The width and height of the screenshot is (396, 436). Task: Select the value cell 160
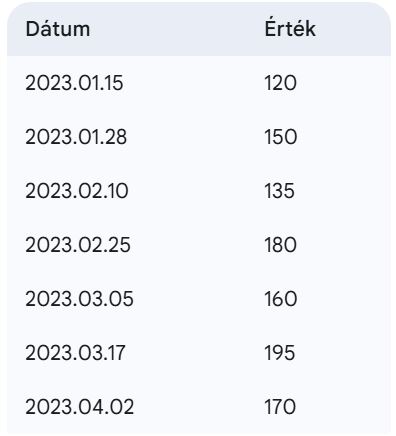(281, 299)
